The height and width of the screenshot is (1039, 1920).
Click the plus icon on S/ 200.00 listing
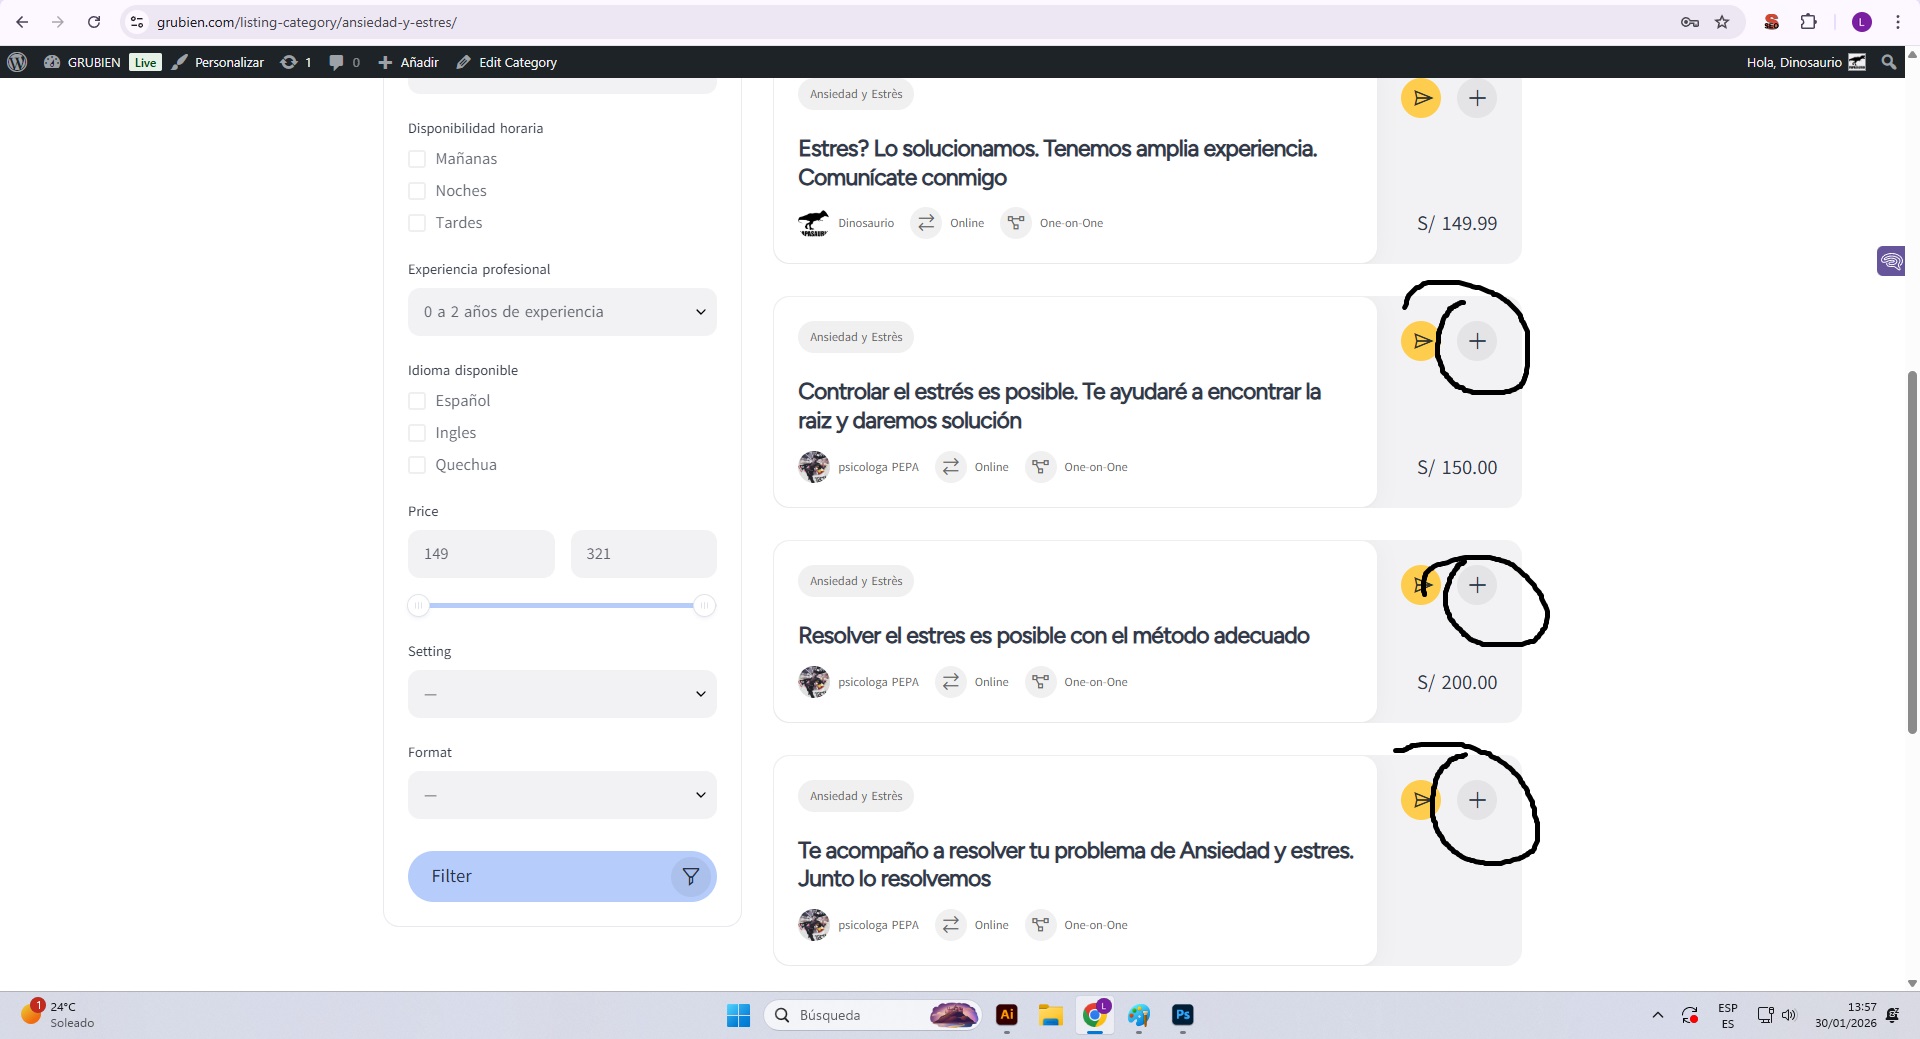click(1477, 585)
